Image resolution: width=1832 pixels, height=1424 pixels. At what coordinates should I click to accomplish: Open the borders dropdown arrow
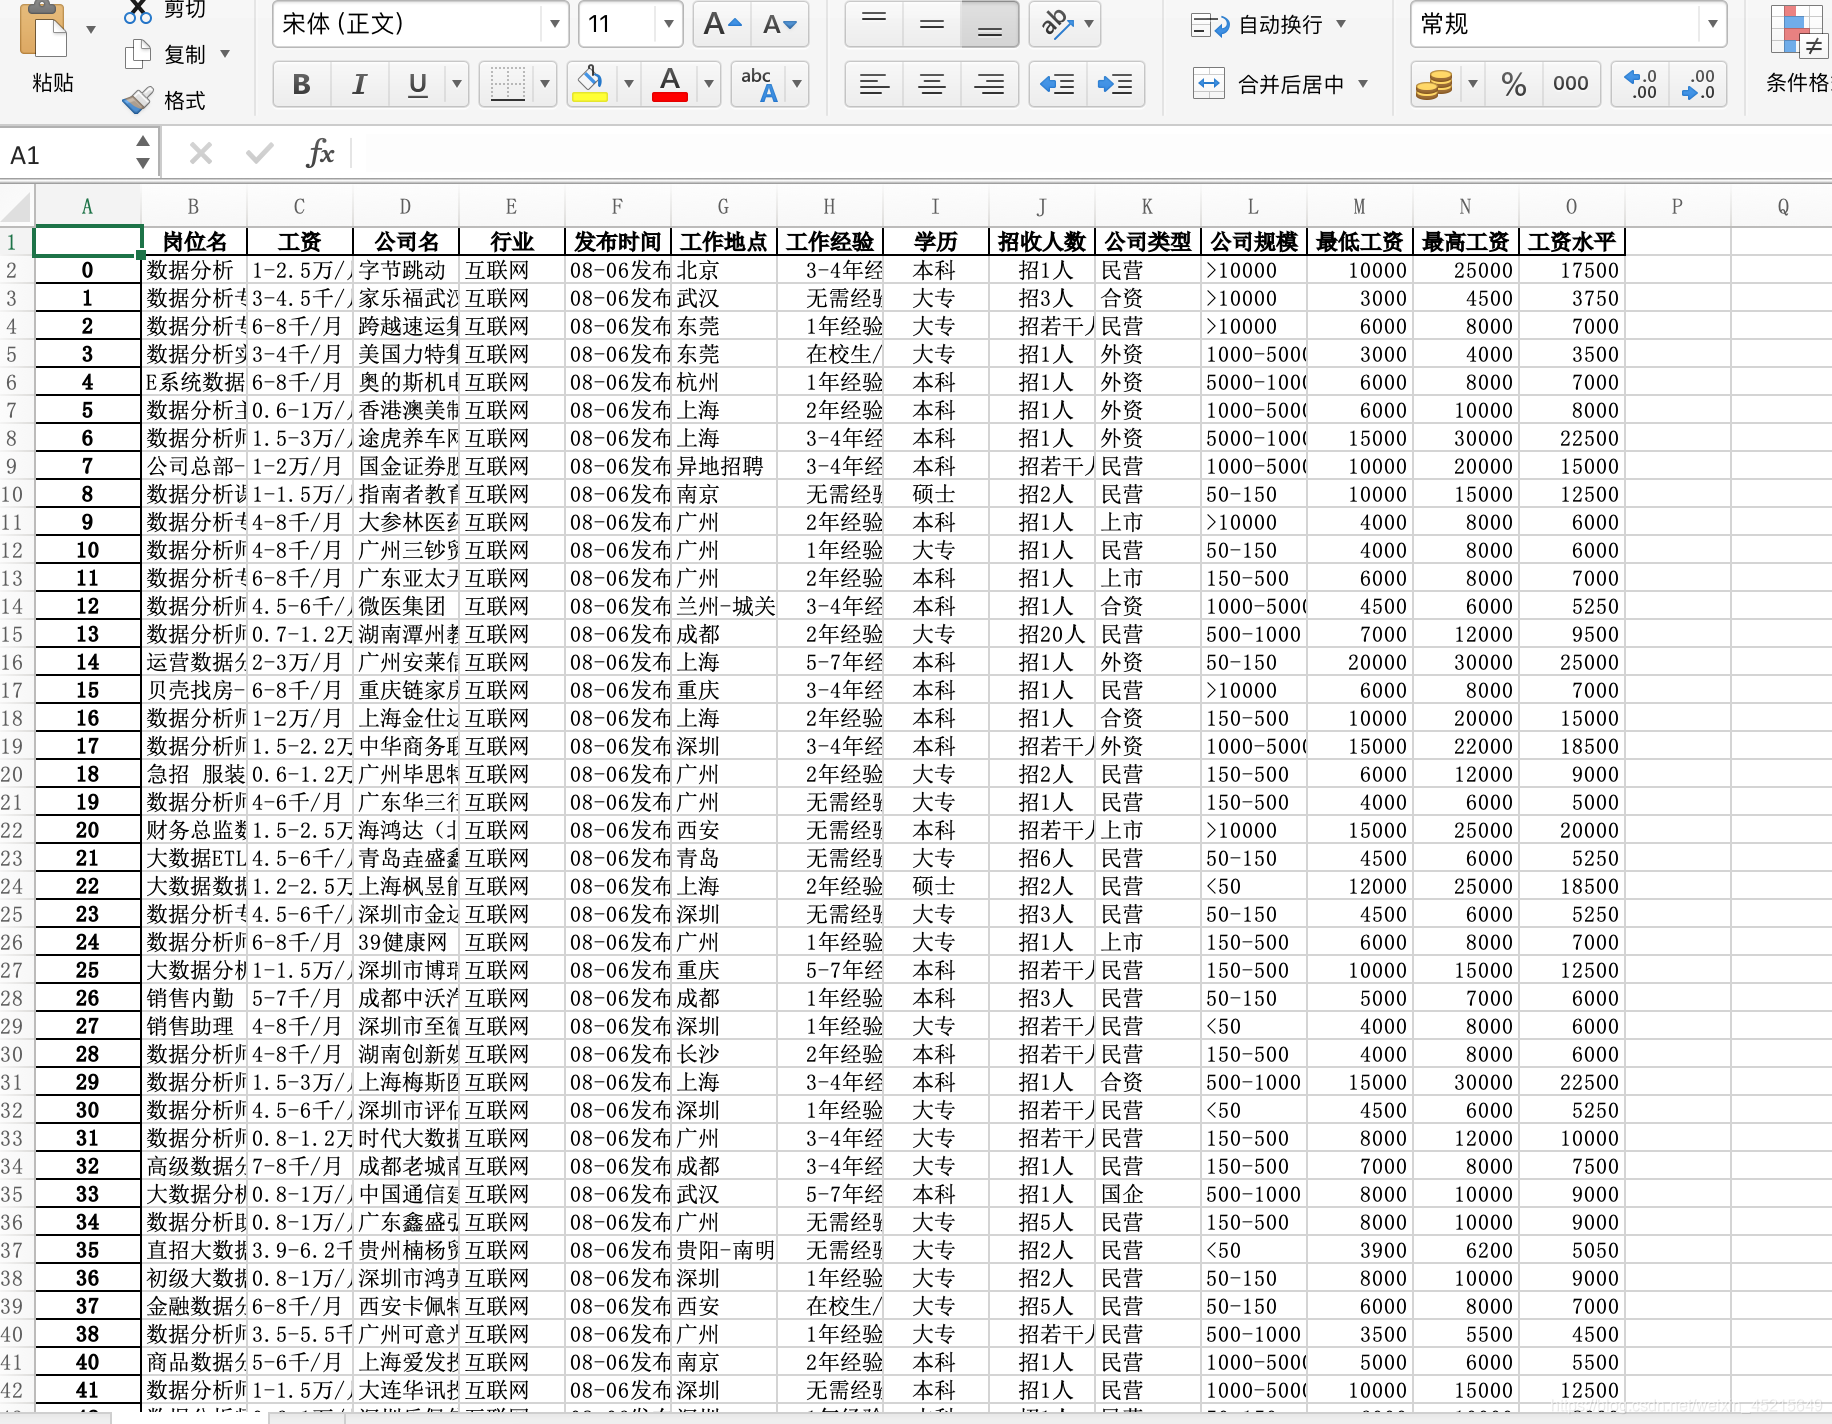545,84
